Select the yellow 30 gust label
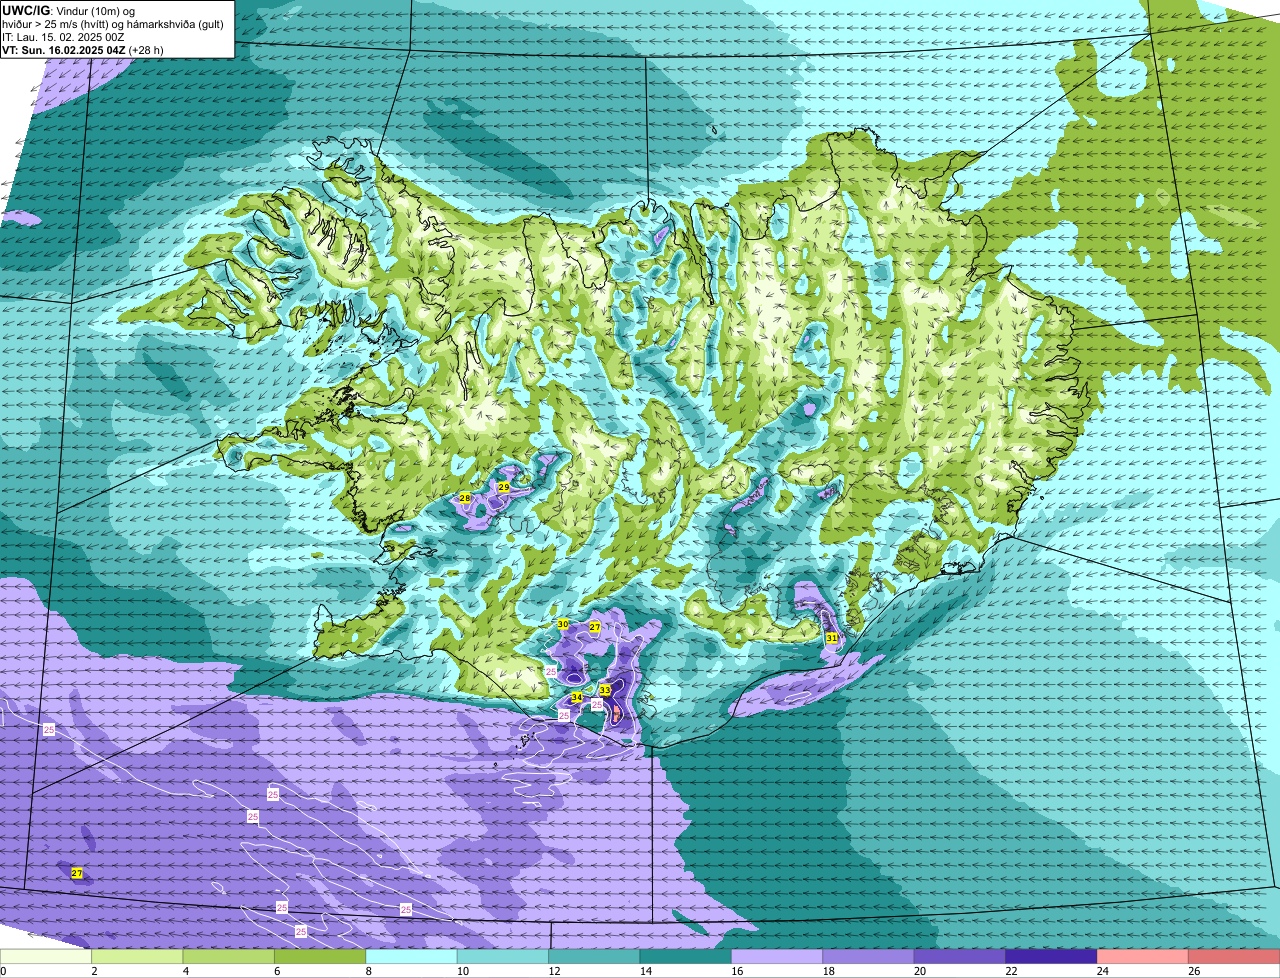1280x978 pixels. pos(563,624)
